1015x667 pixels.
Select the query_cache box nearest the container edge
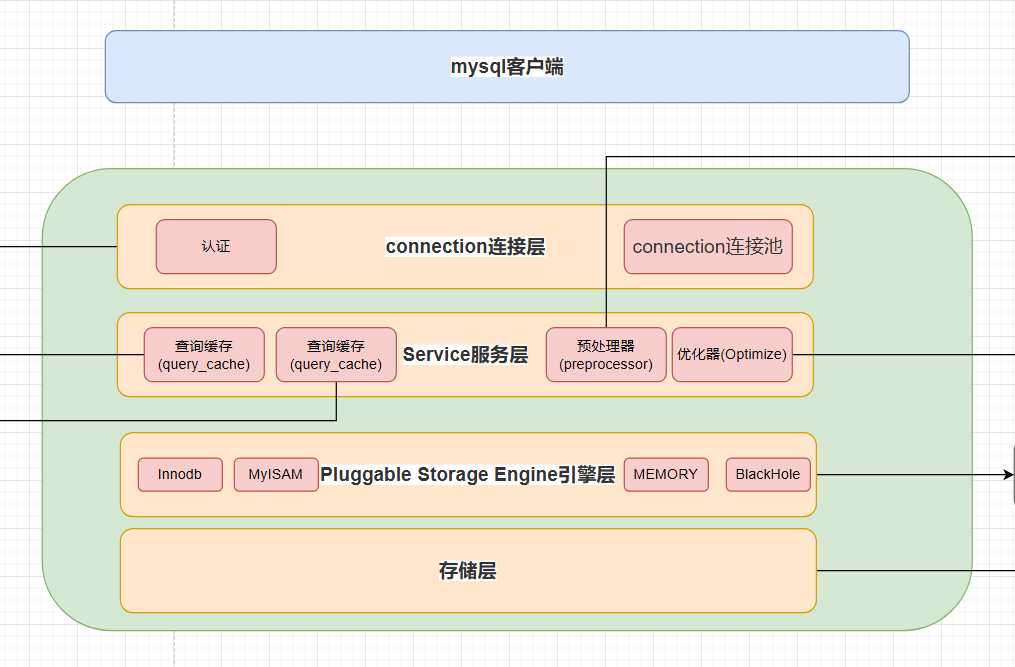coord(204,355)
